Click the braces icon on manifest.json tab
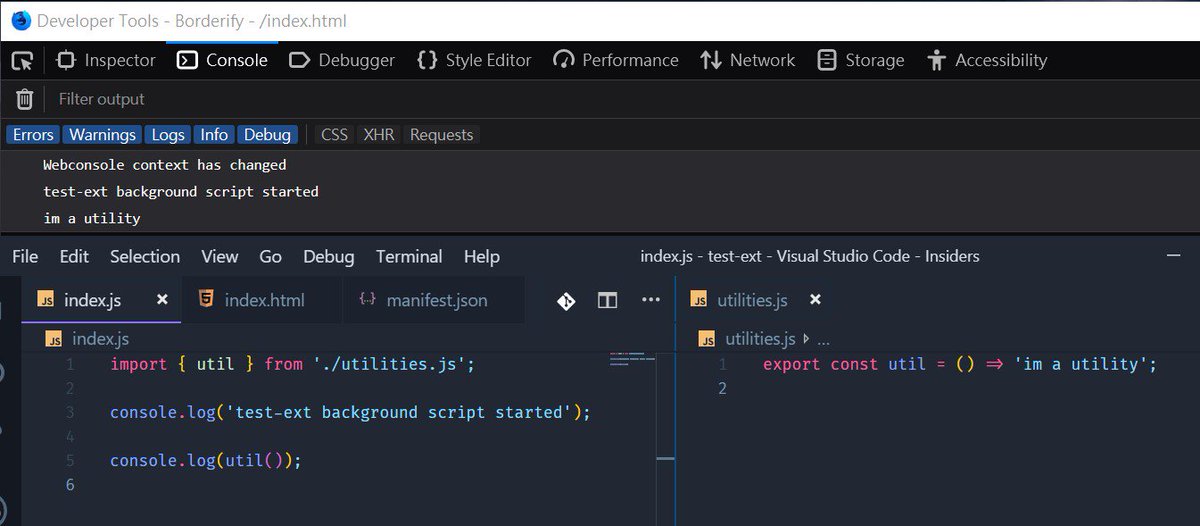 coord(367,300)
